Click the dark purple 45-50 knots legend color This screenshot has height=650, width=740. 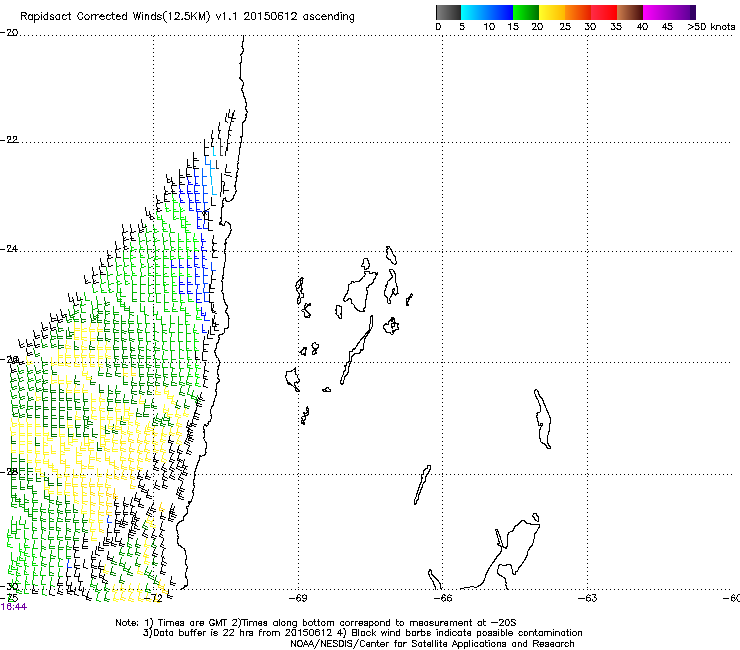682,12
